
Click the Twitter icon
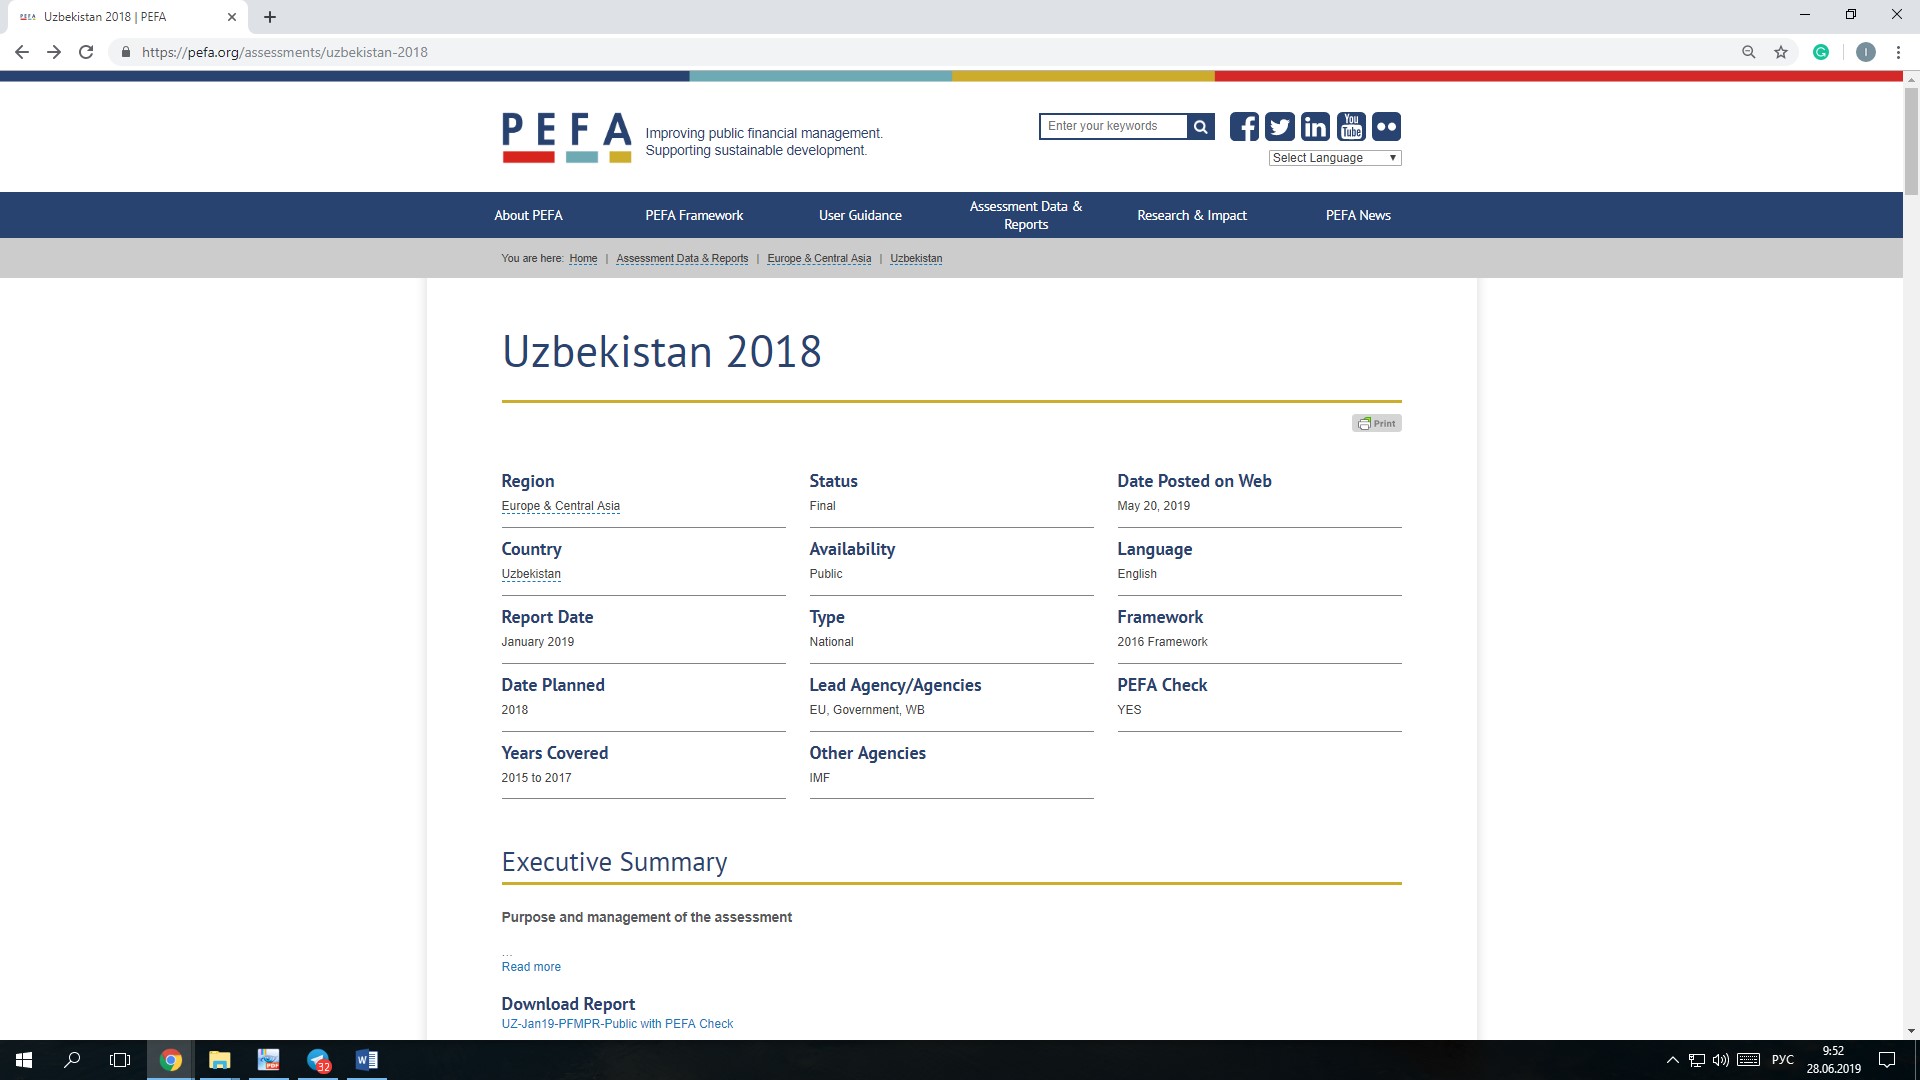(x=1279, y=125)
